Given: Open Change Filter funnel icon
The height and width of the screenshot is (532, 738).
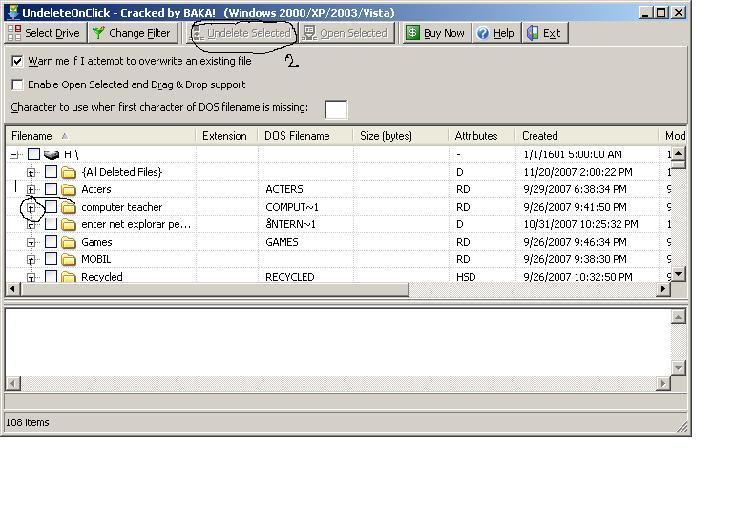Looking at the screenshot, I should tap(98, 33).
